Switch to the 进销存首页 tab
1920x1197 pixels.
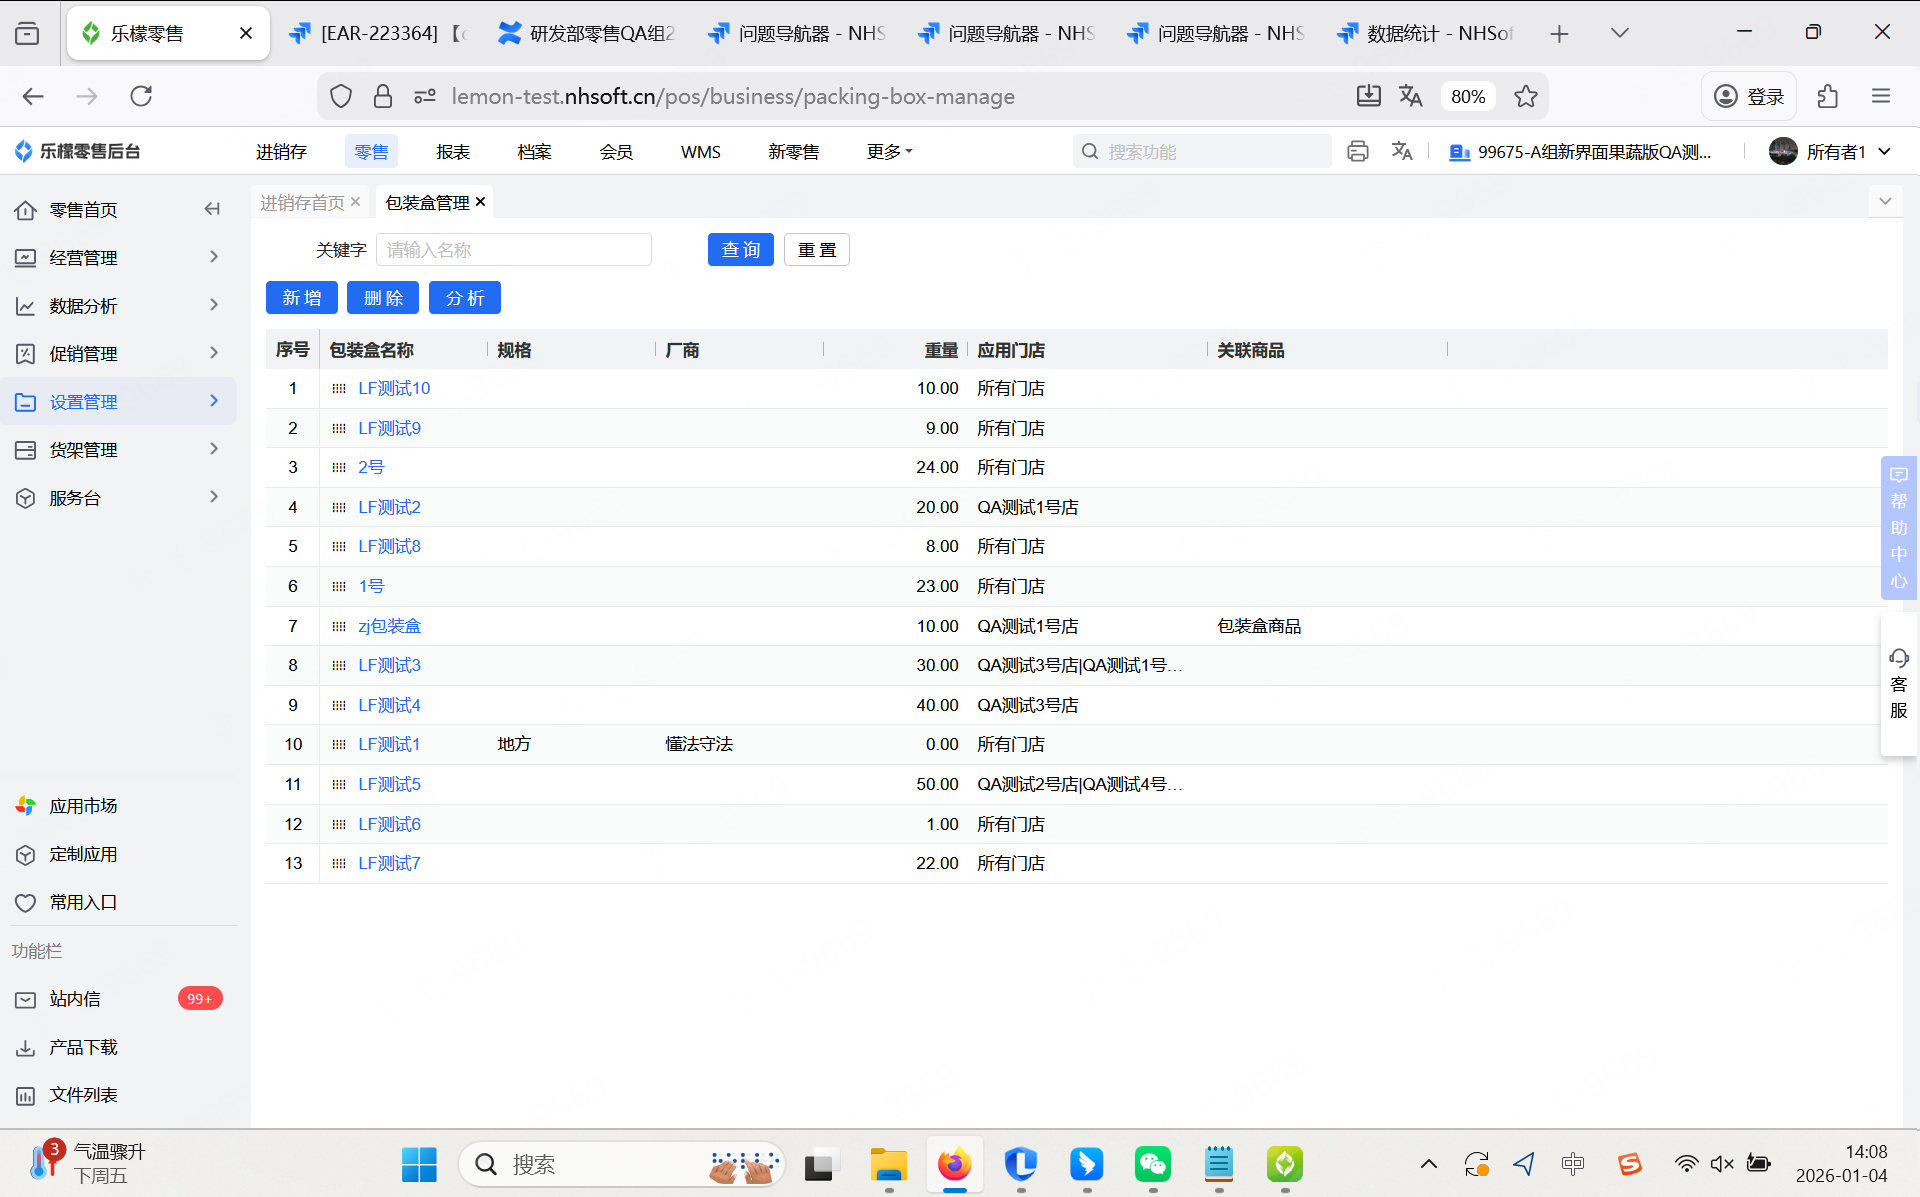coord(302,202)
